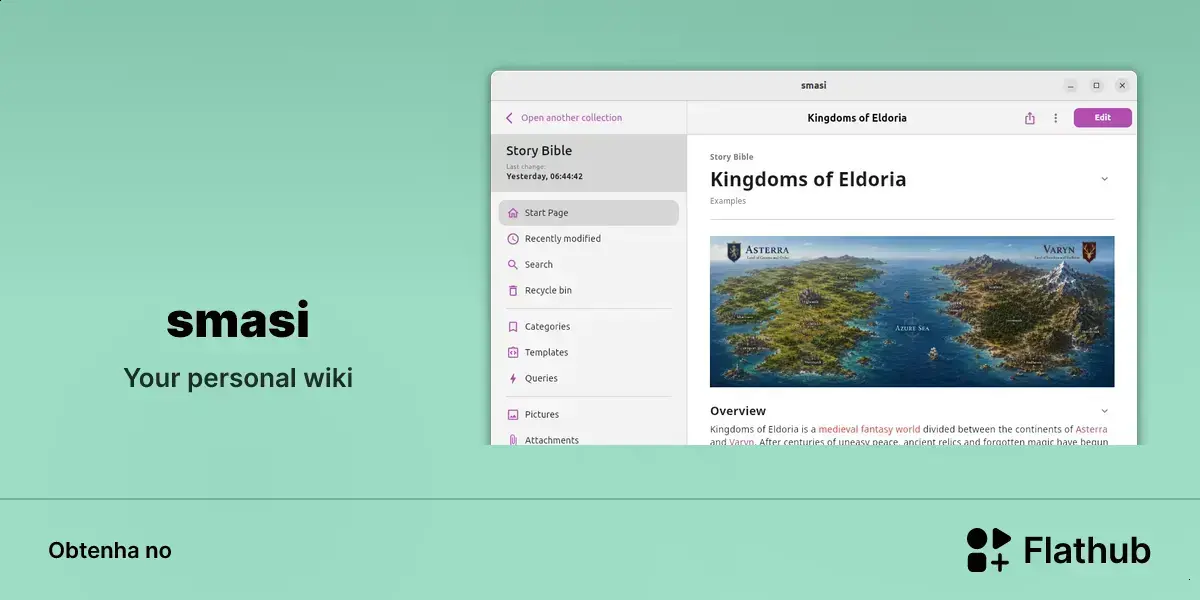Open another collection link
This screenshot has width=1200, height=600.
pyautogui.click(x=571, y=118)
